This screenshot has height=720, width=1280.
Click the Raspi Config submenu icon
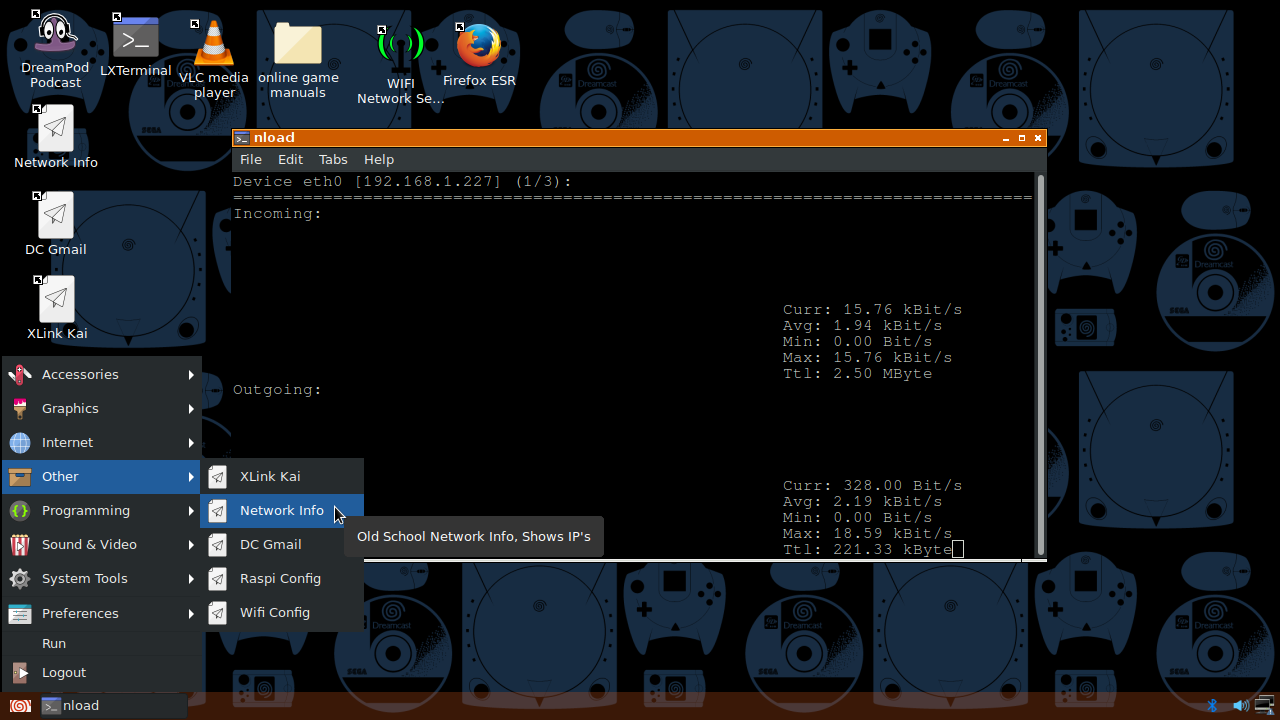click(x=217, y=579)
